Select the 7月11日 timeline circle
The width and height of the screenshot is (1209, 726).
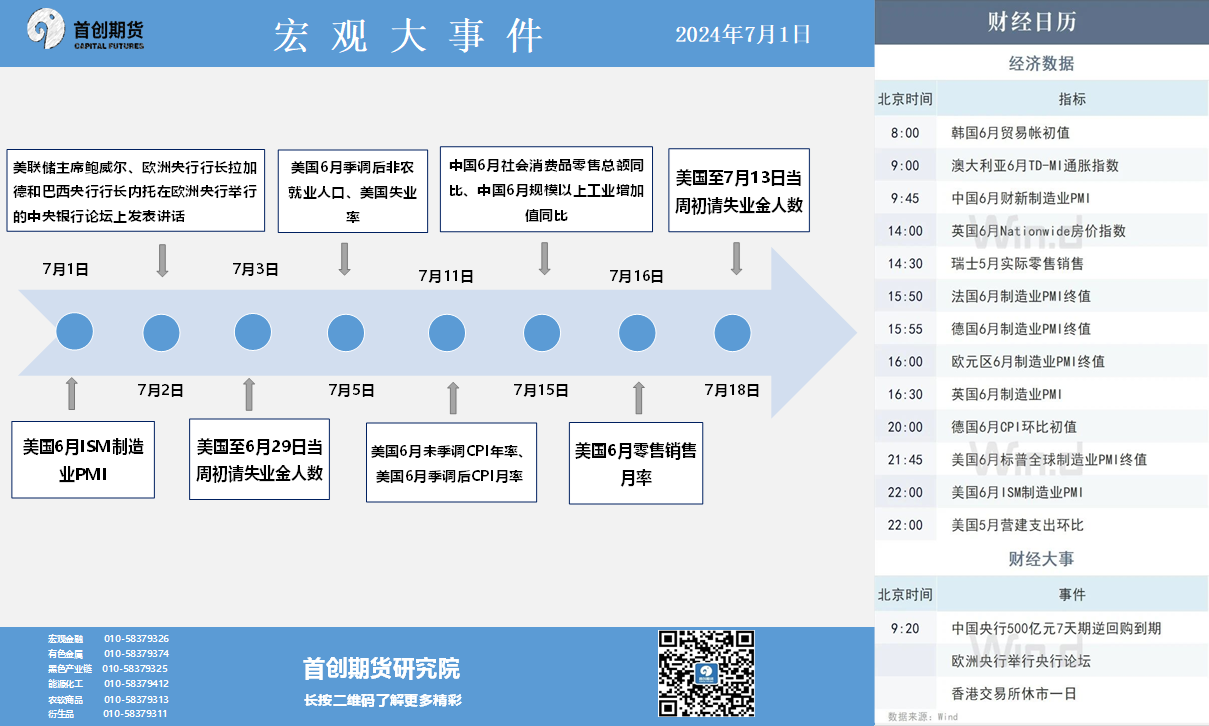click(446, 332)
